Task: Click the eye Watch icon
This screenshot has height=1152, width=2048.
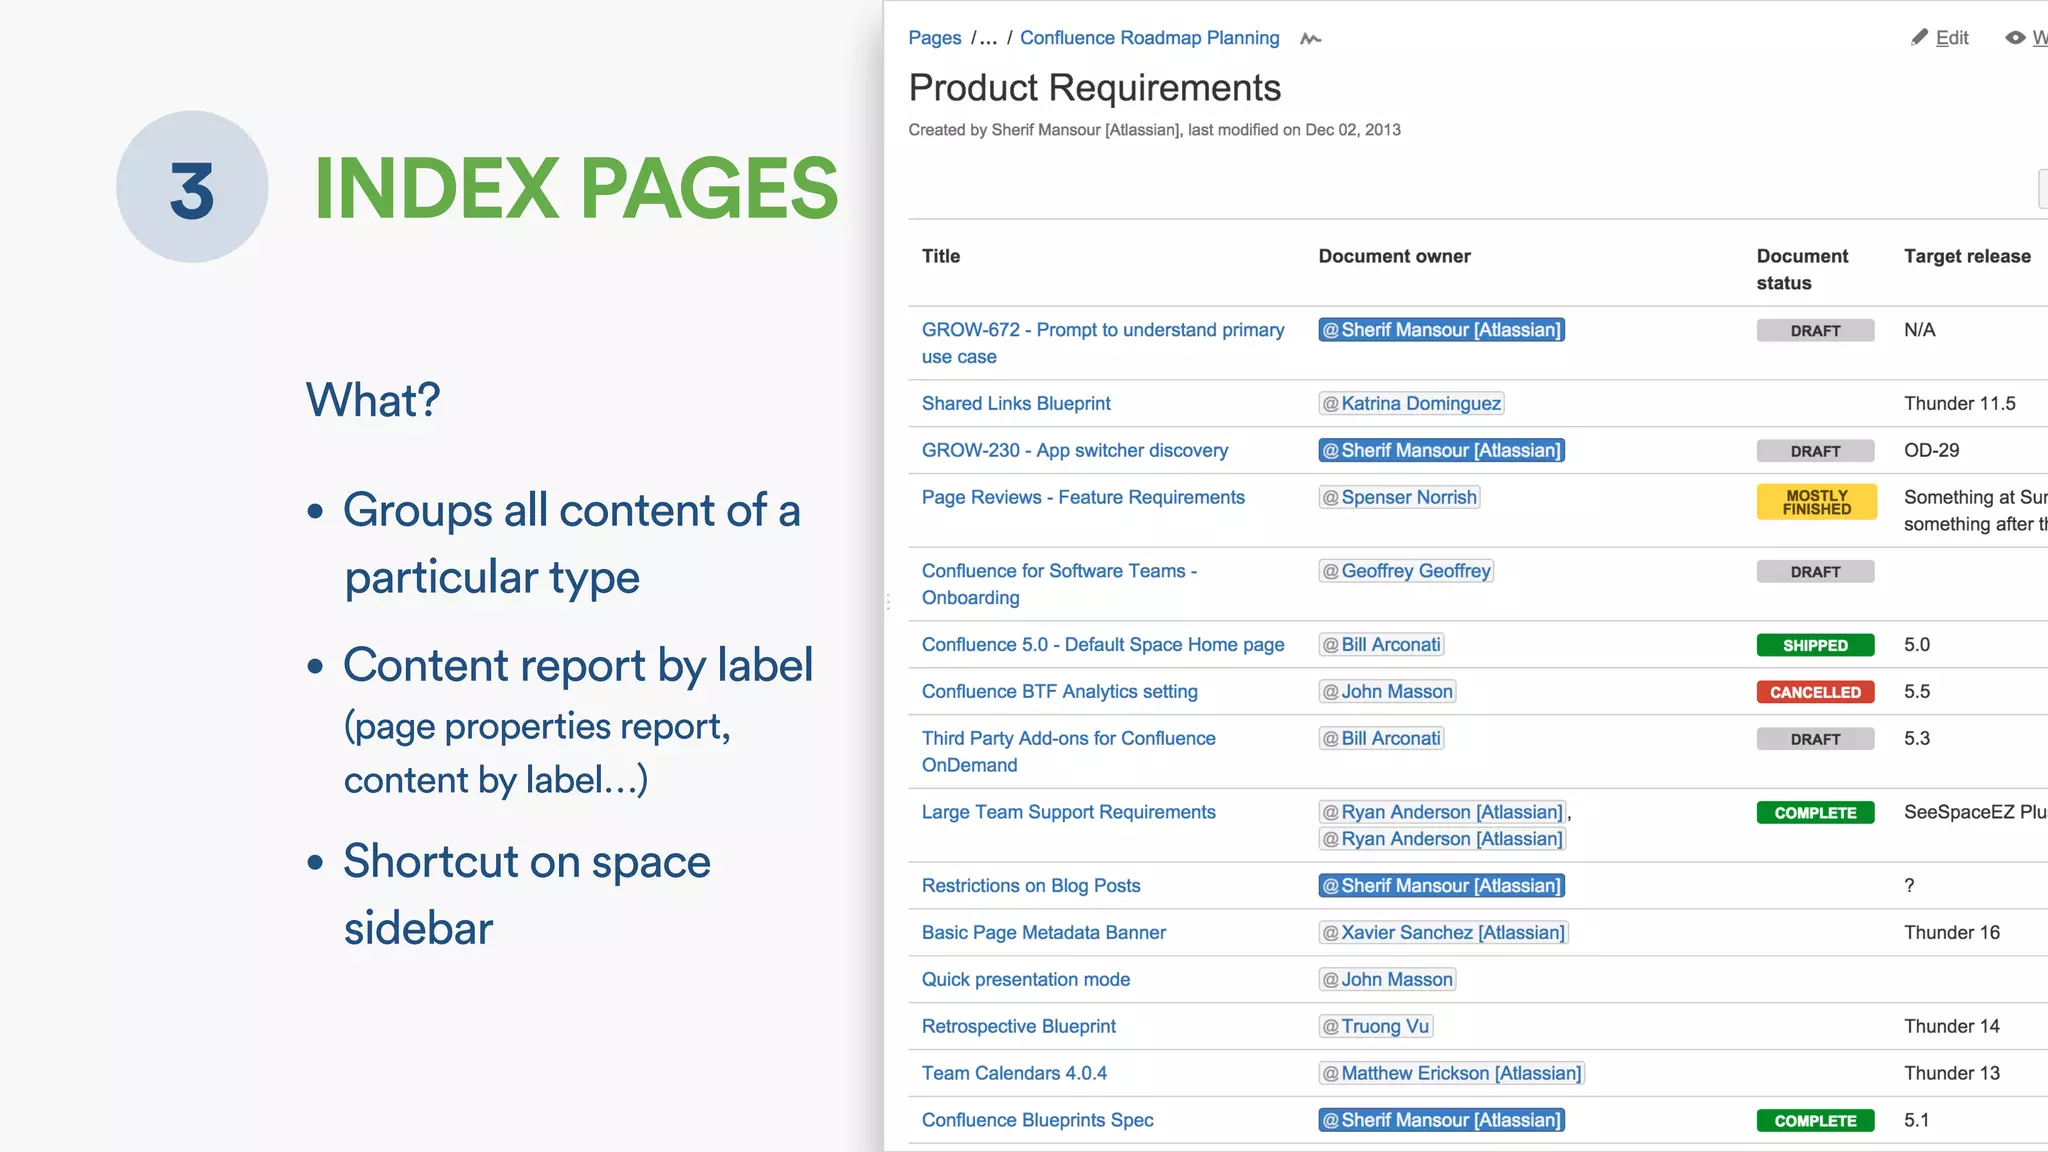Action: click(2015, 38)
